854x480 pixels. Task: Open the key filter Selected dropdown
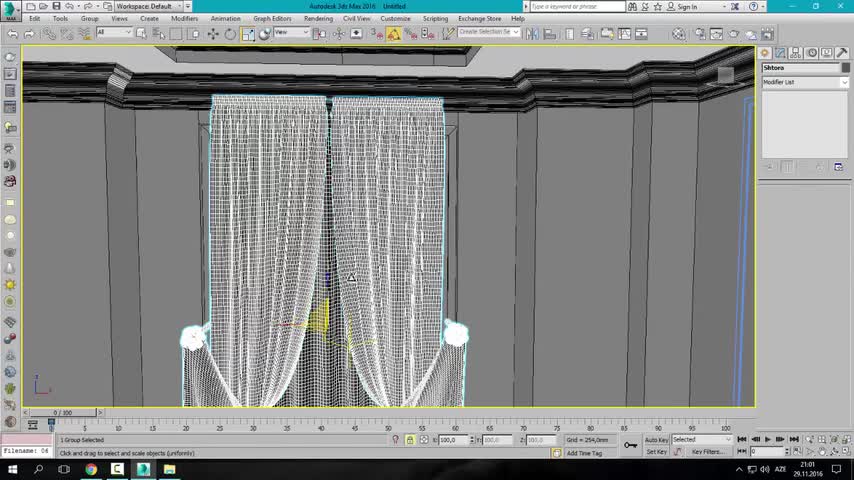[702, 440]
